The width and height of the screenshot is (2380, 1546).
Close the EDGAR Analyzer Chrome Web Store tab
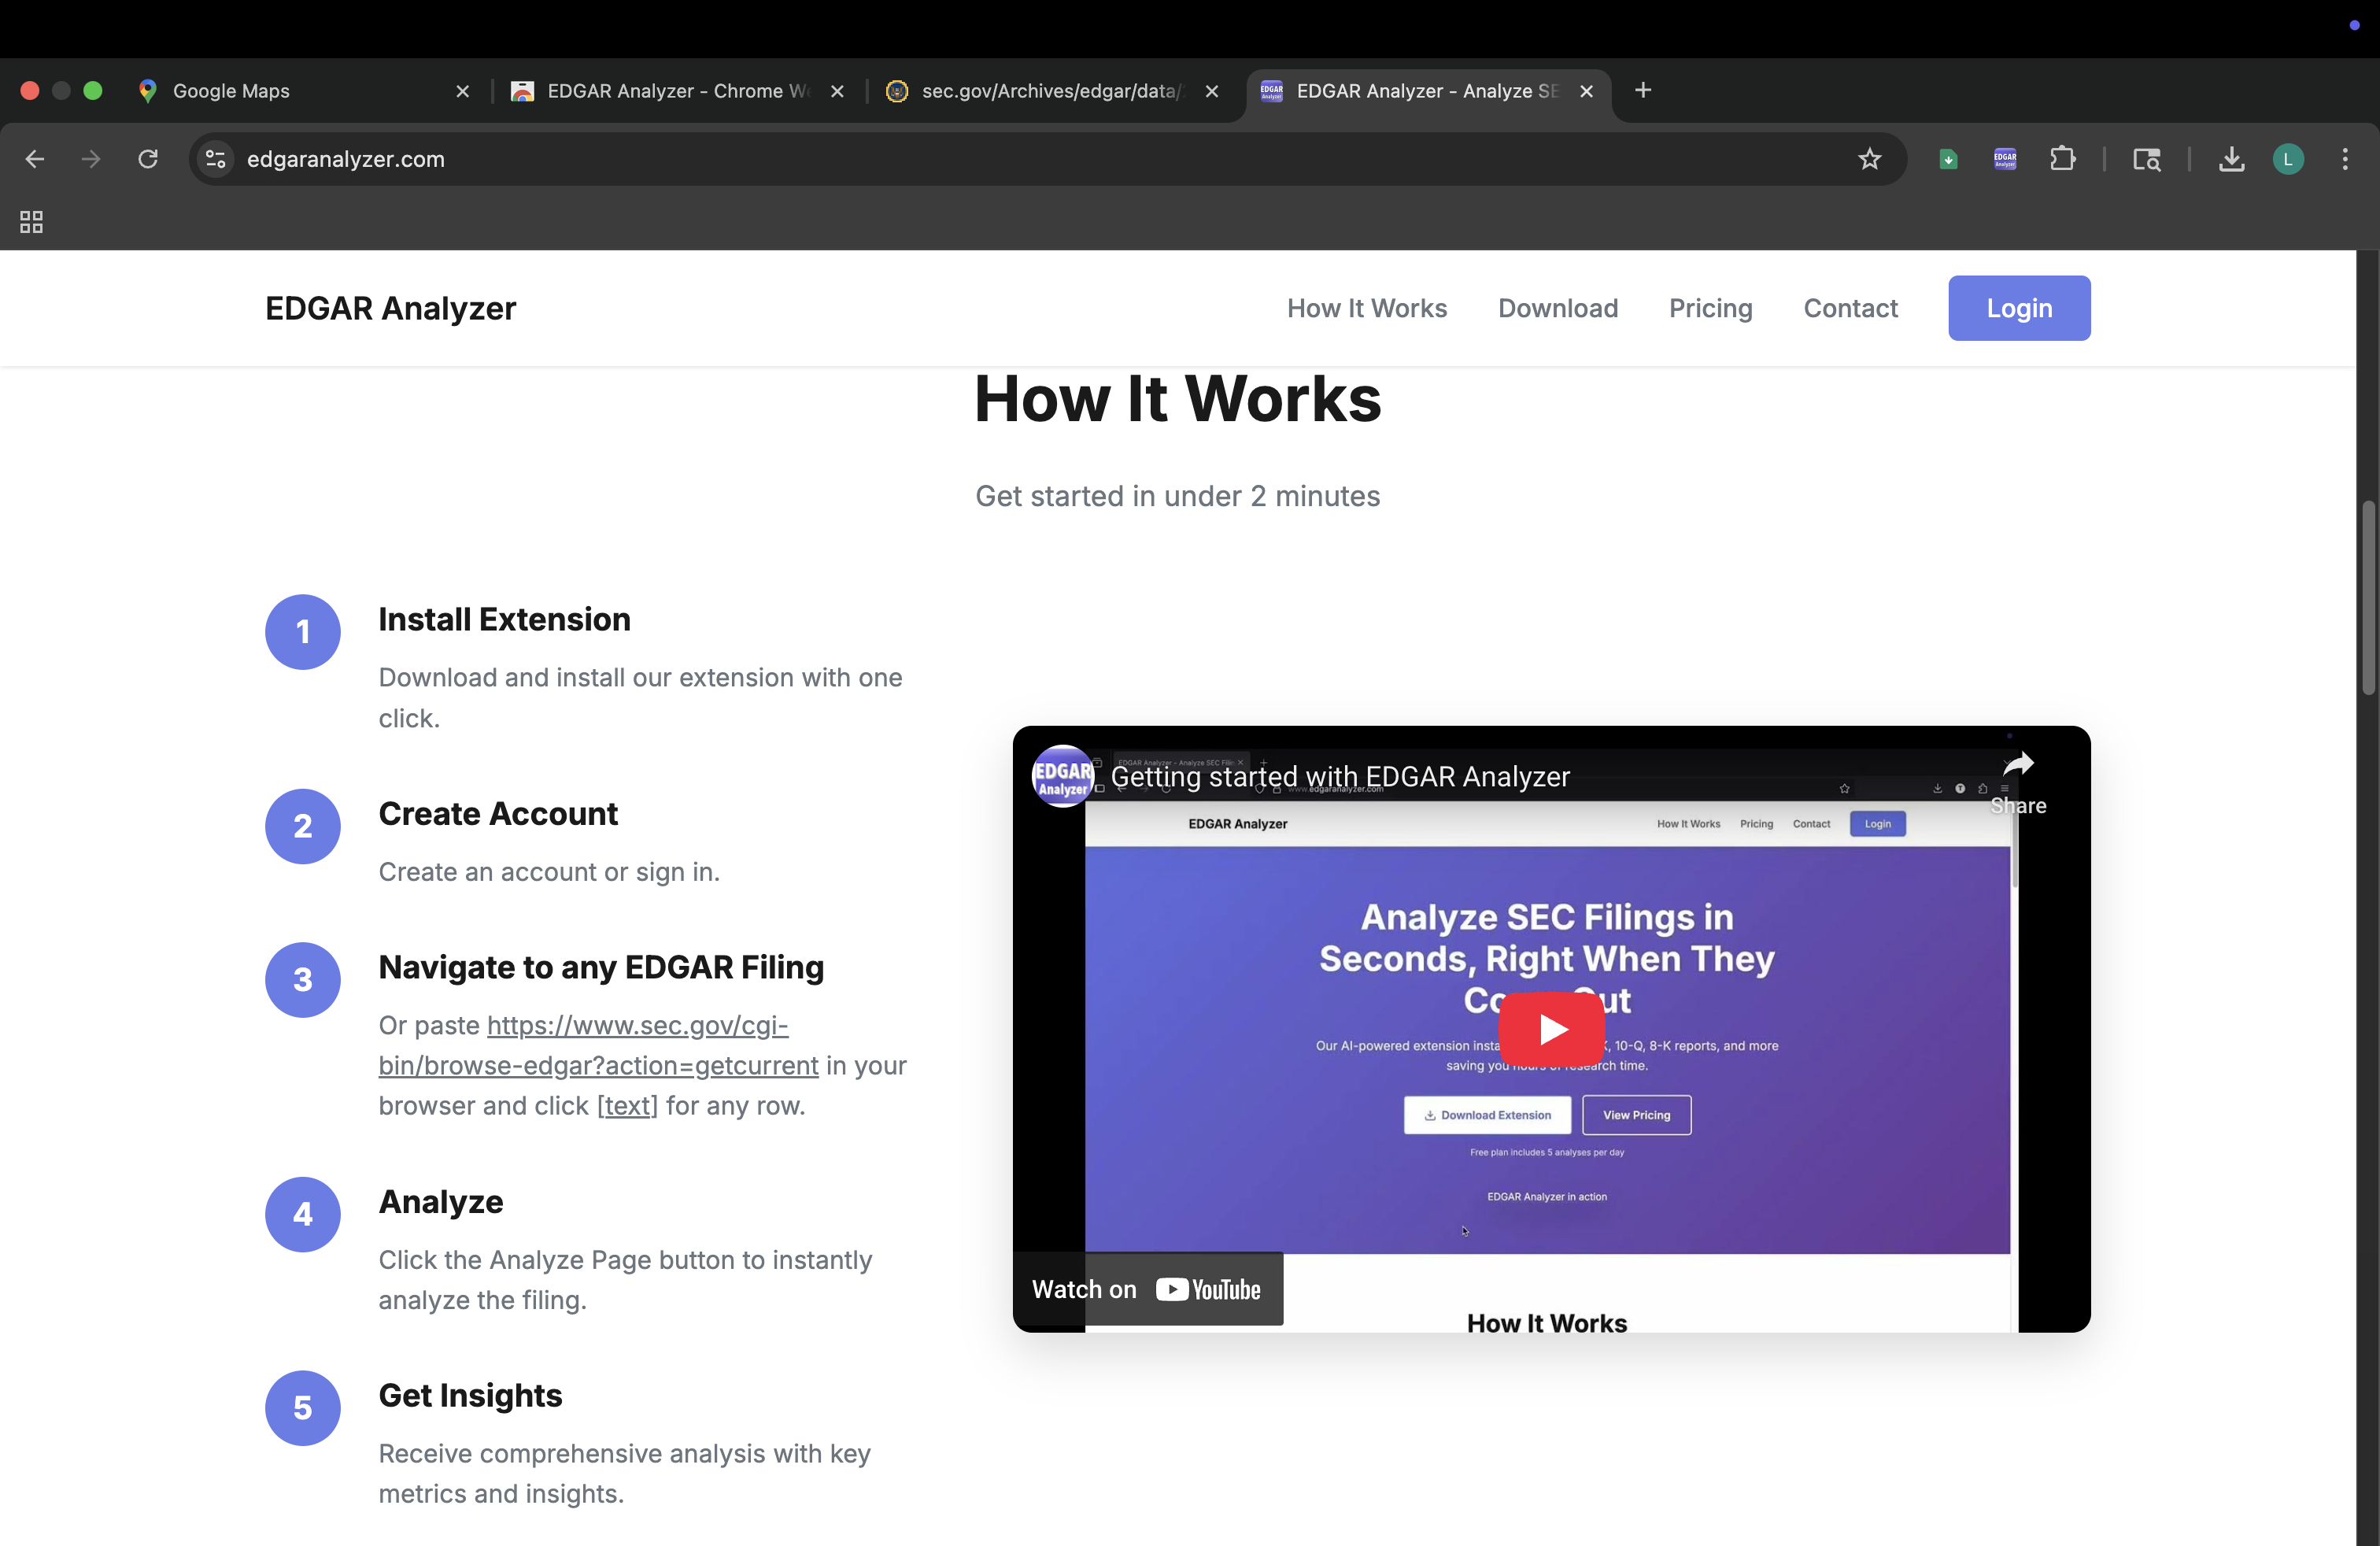click(x=838, y=91)
